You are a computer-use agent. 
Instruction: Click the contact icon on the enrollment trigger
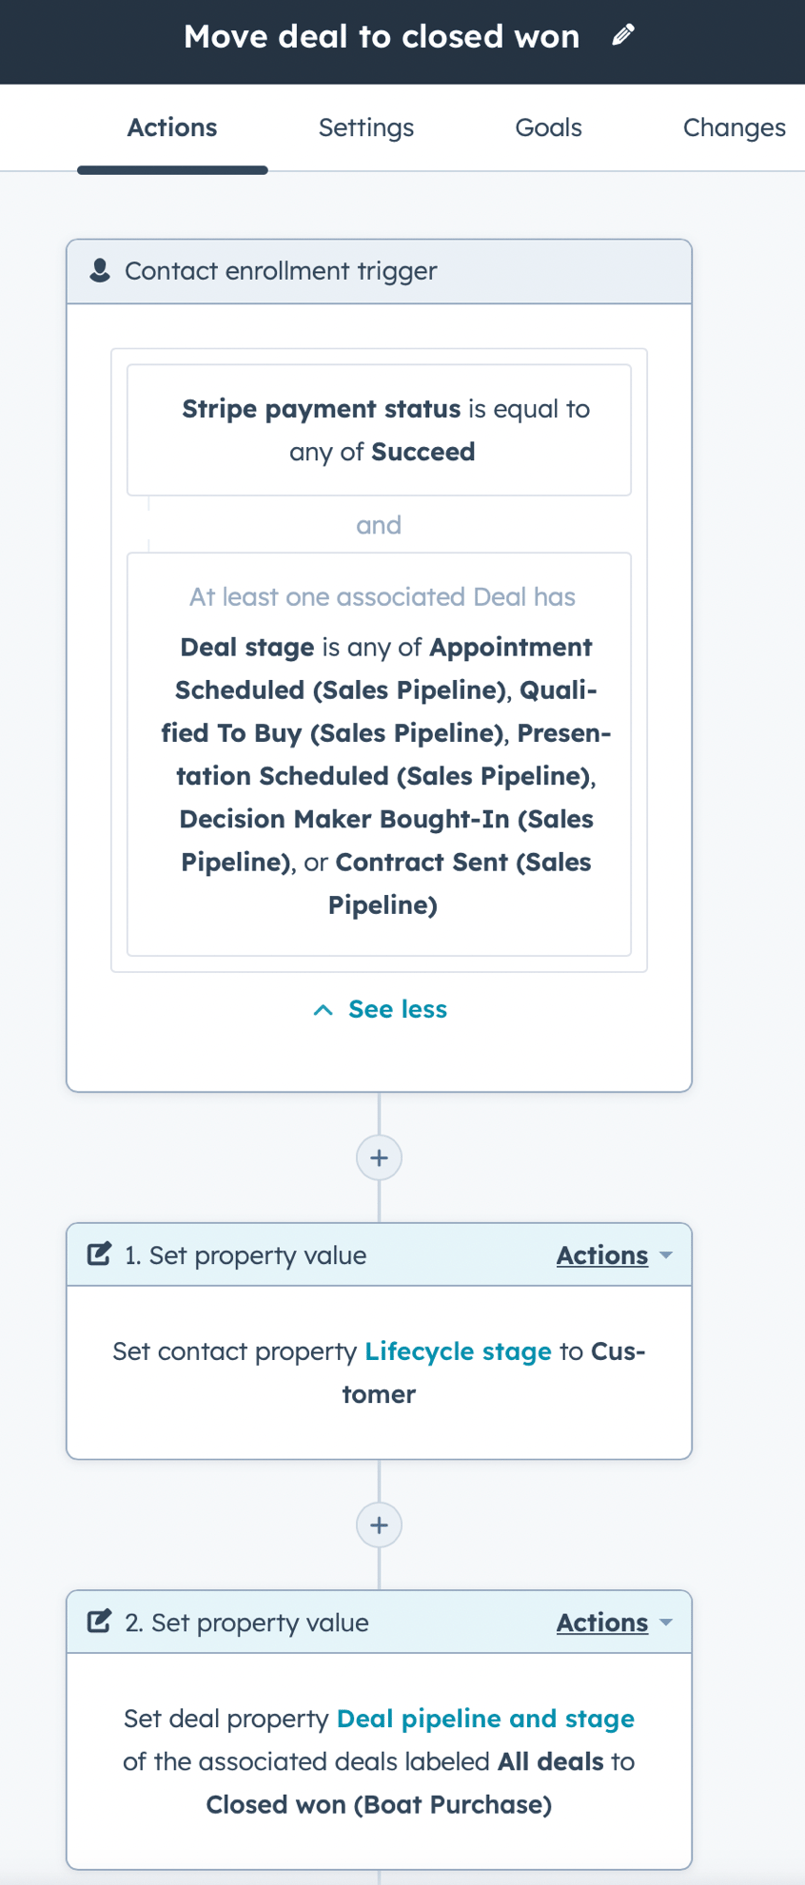[100, 269]
